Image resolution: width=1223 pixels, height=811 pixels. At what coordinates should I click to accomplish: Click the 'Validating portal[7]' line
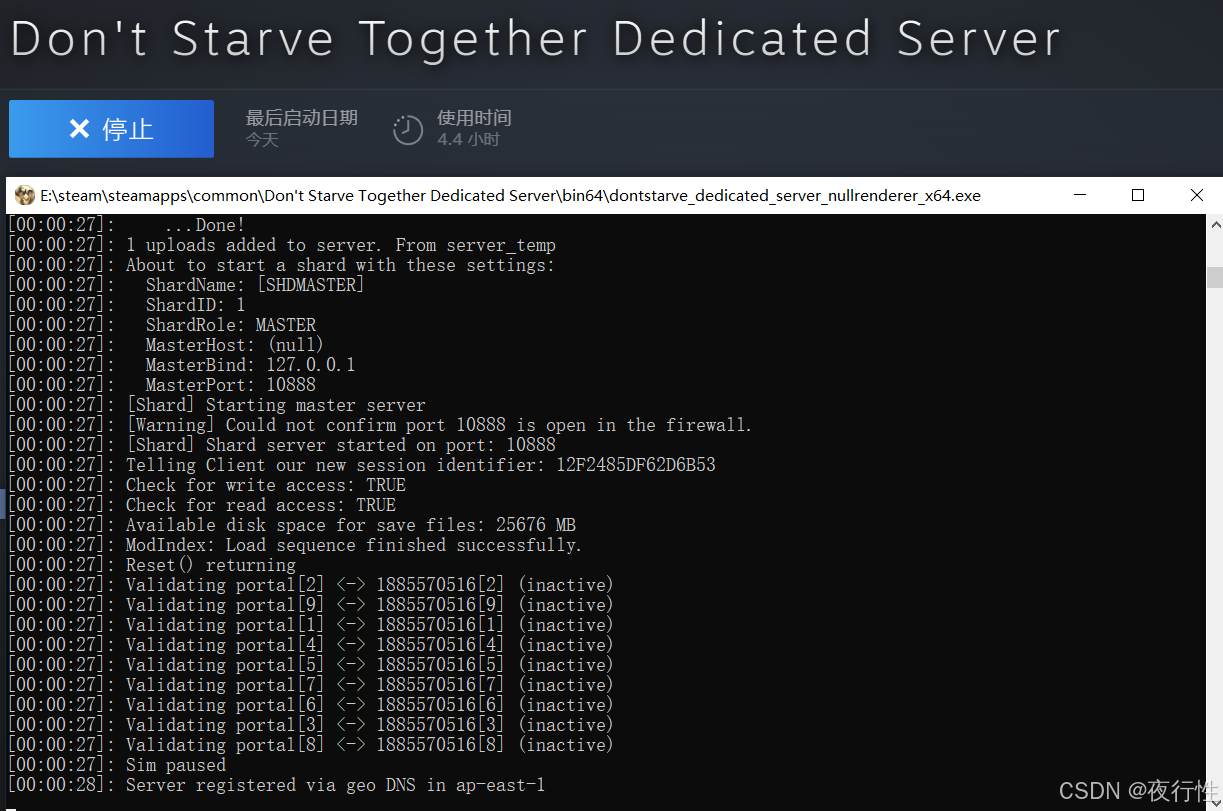(310, 685)
